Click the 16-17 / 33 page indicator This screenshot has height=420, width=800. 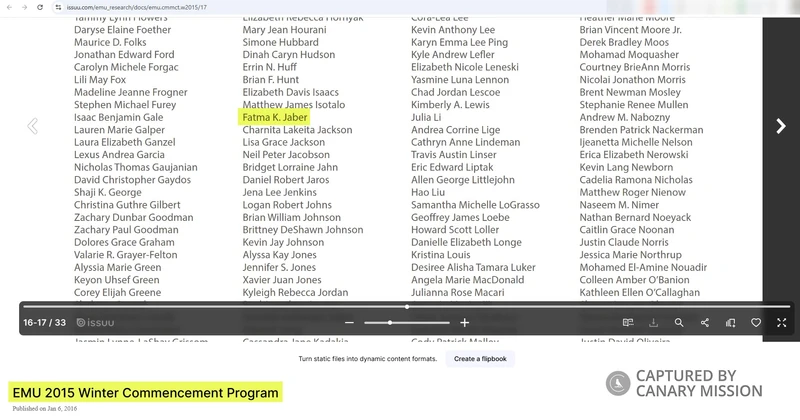[x=44, y=323]
